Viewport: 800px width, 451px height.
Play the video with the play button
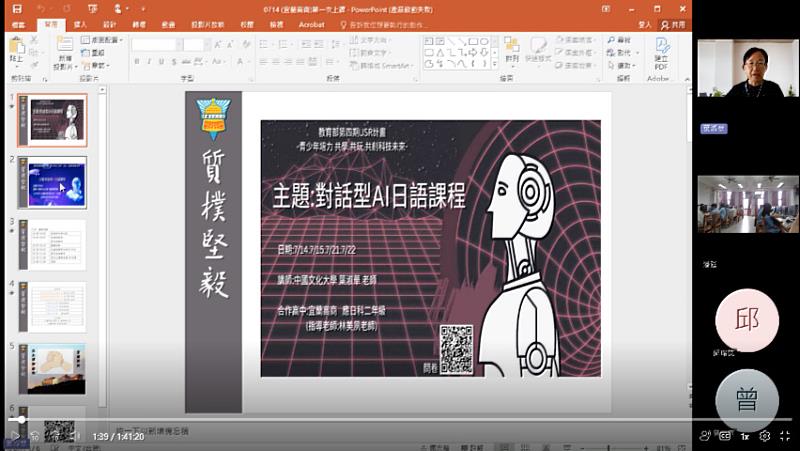tap(15, 436)
